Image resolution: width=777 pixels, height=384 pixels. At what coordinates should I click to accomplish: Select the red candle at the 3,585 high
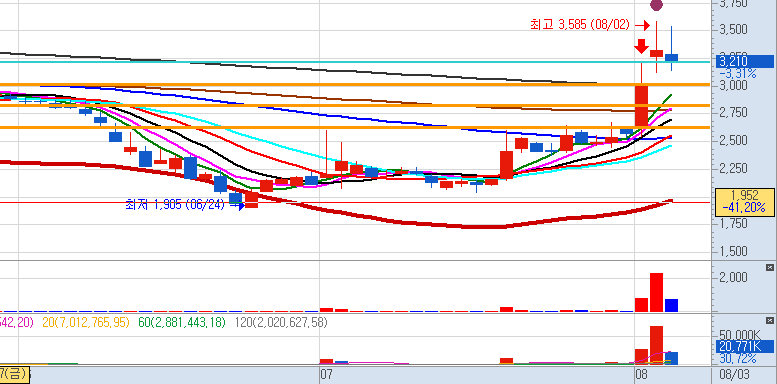(657, 54)
